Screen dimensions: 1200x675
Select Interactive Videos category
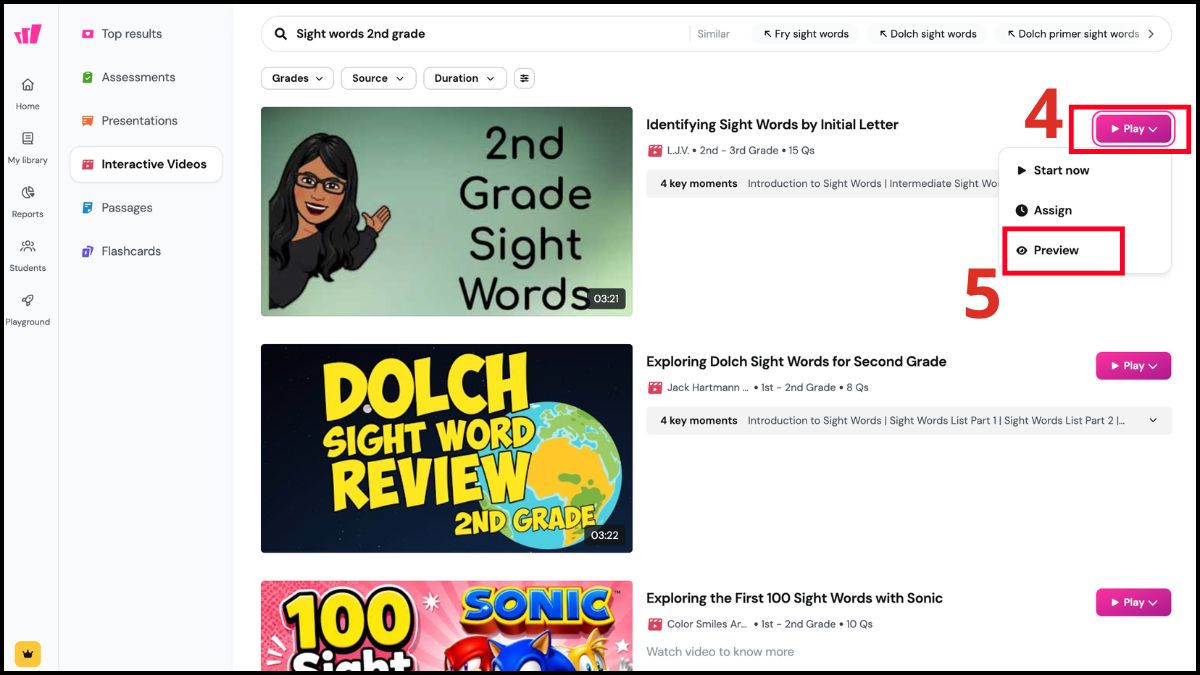[x=146, y=164]
